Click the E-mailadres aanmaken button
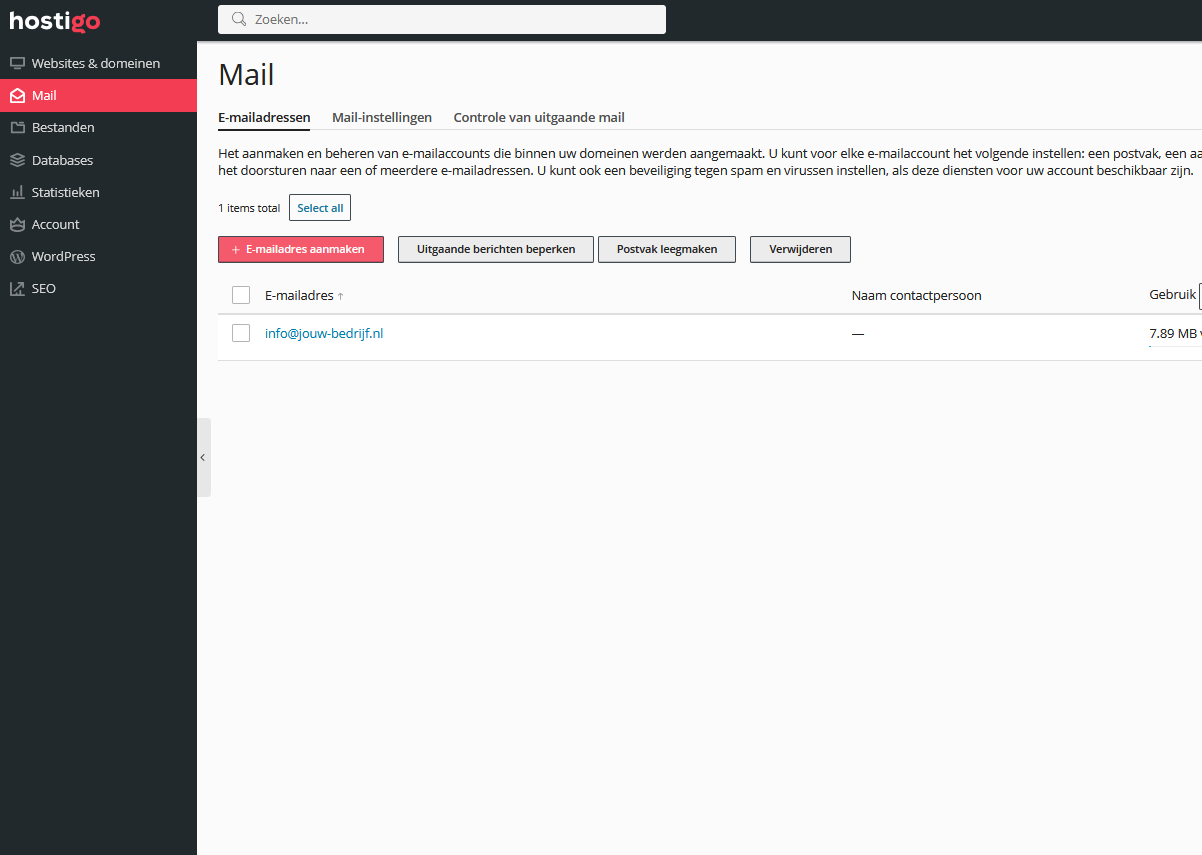 pos(301,249)
